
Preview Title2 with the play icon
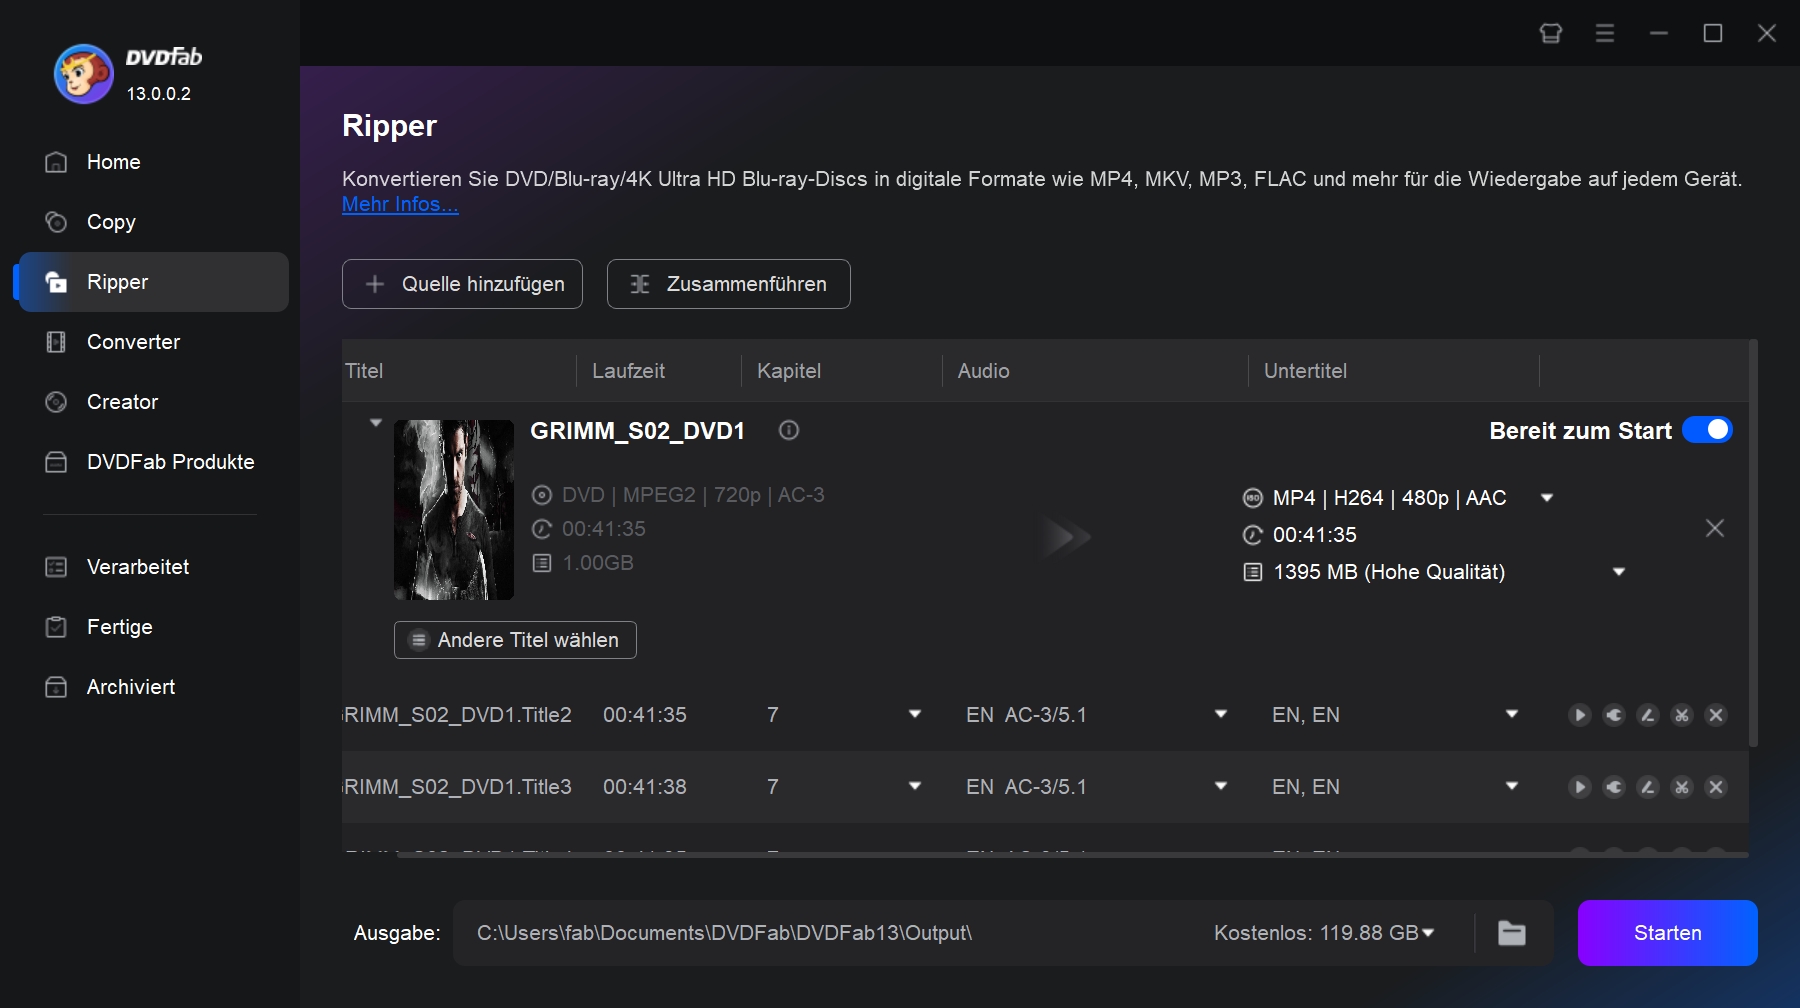click(x=1580, y=715)
